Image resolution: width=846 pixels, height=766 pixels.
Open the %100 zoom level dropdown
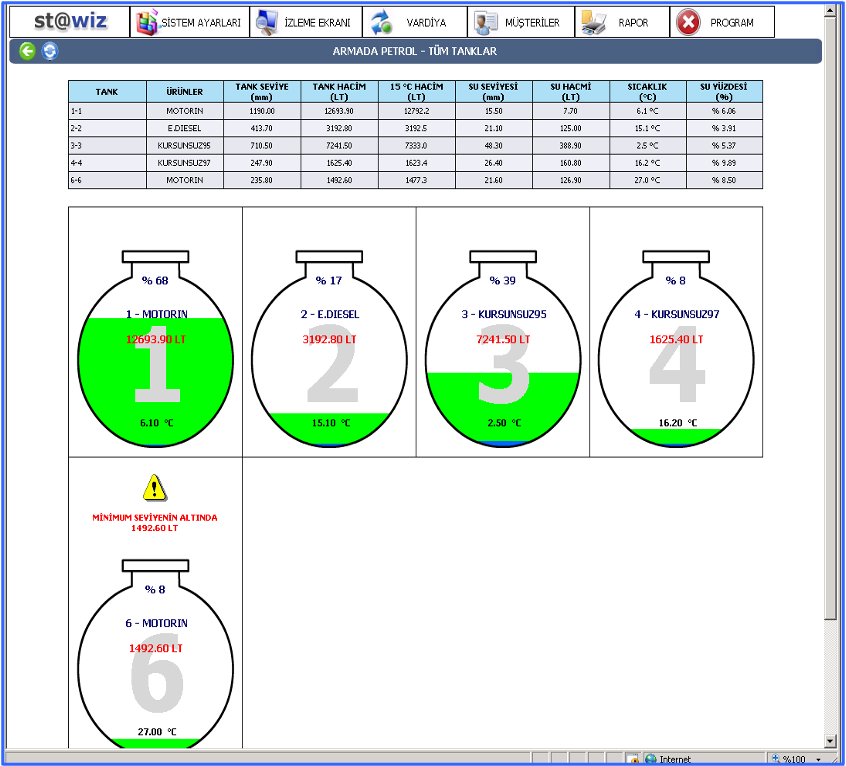tap(820, 759)
